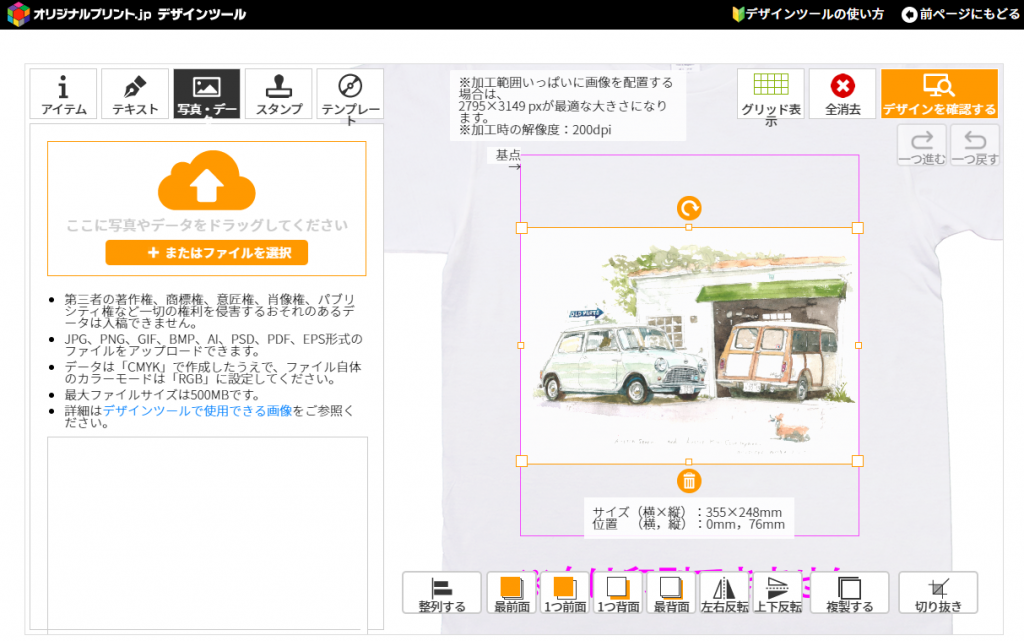Click the オリジナルプリント.jp logo
Viewport: 1024px width, 641px height.
[x=127, y=14]
